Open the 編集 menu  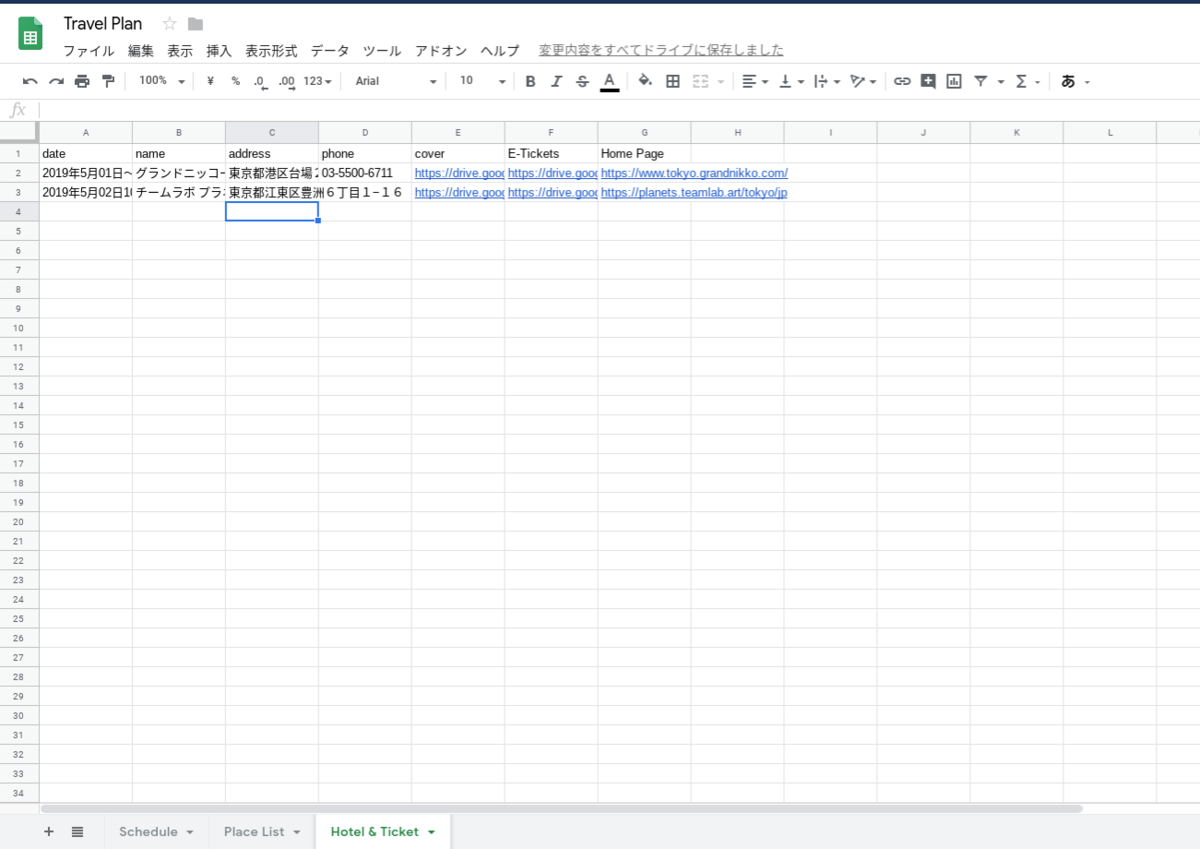click(141, 50)
